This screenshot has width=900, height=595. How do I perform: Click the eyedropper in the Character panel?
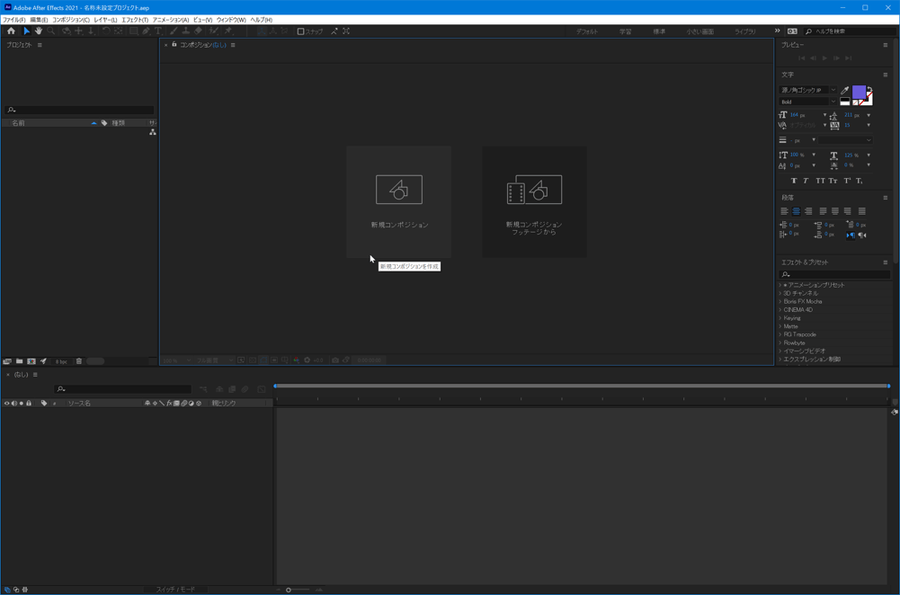point(844,90)
